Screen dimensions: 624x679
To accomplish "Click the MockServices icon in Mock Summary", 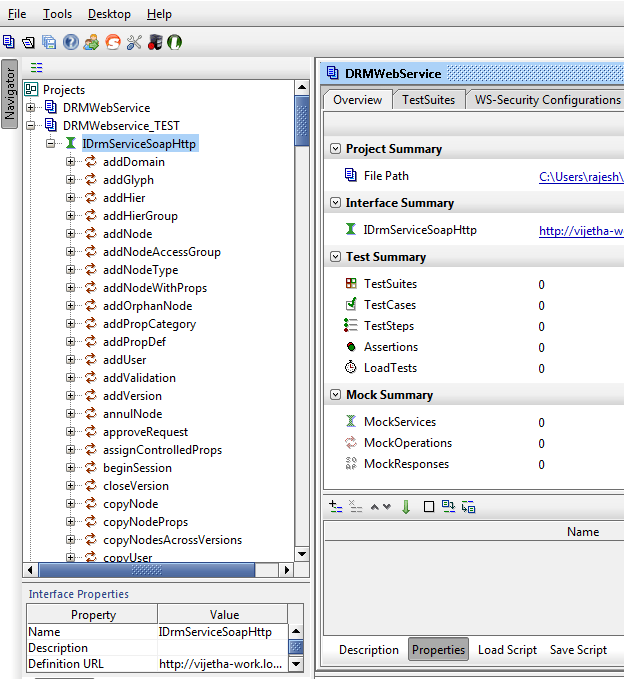I will (x=351, y=421).
